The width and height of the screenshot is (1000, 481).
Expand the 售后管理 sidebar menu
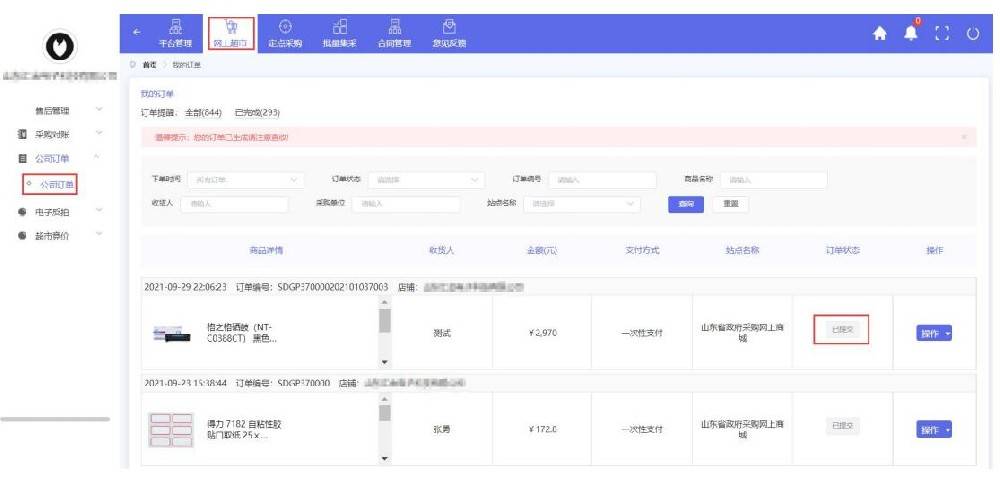[60, 109]
